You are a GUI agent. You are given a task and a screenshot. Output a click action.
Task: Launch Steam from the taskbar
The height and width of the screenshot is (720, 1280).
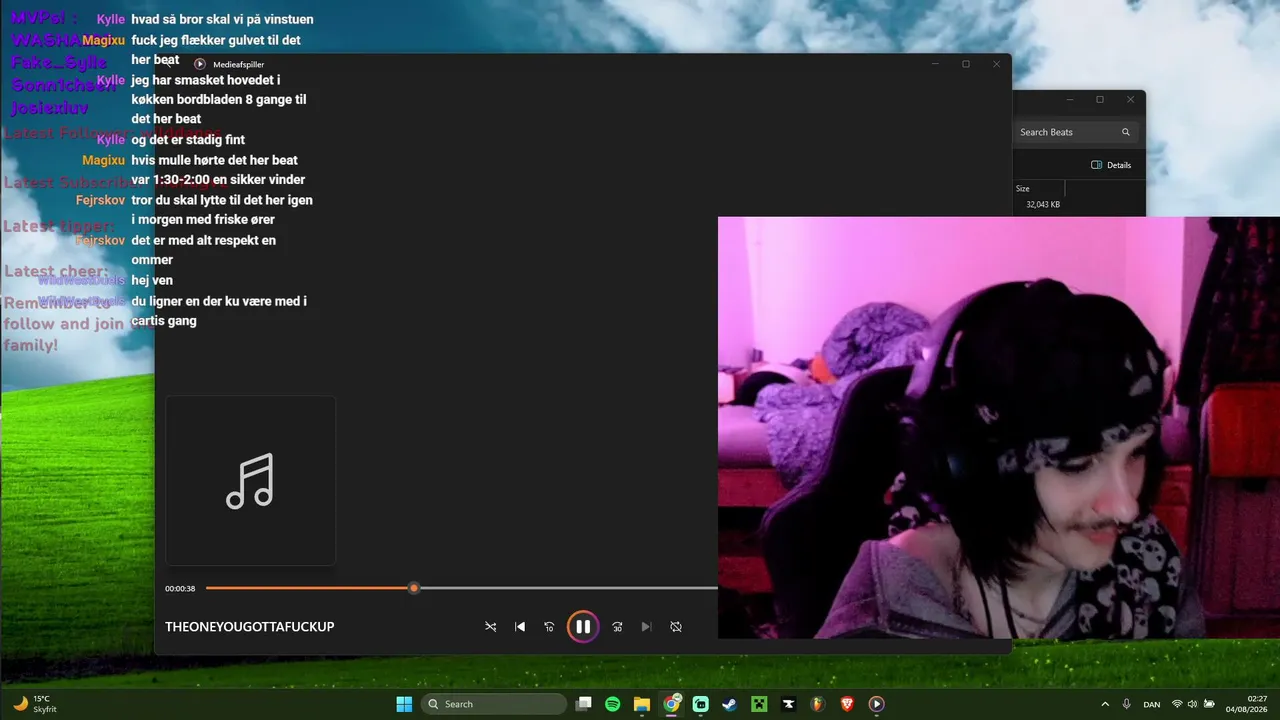(x=730, y=704)
